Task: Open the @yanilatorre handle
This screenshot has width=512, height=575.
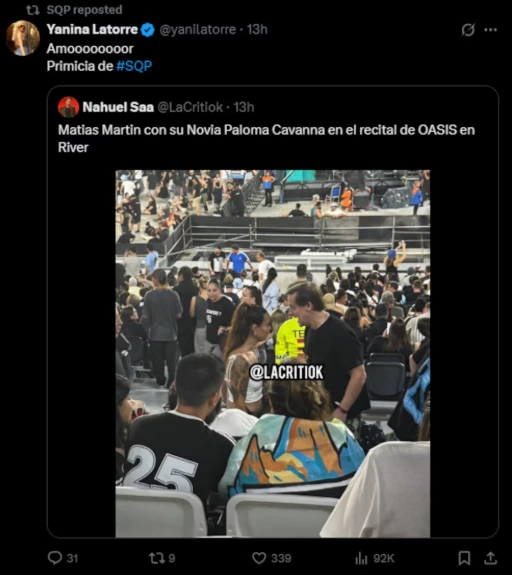Action: 198,29
